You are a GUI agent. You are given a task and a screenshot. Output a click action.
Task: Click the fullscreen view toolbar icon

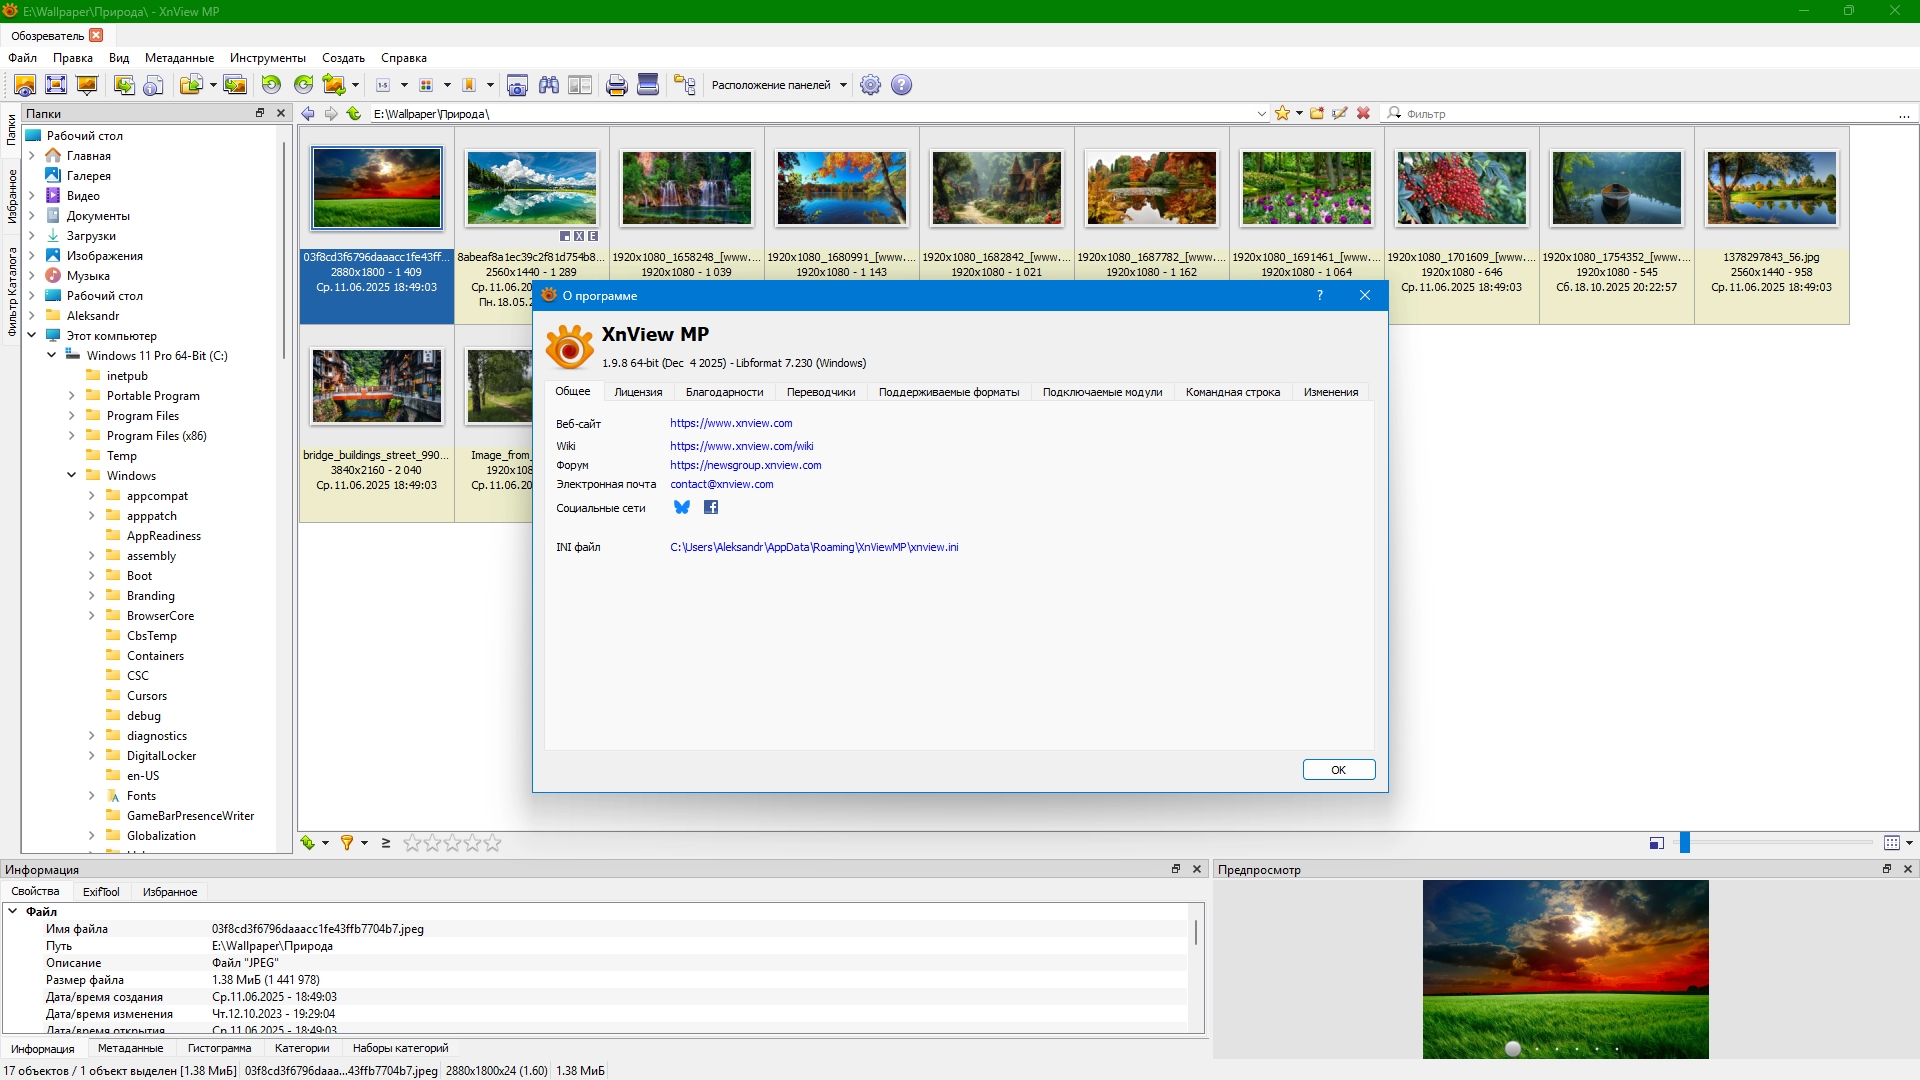[x=56, y=85]
